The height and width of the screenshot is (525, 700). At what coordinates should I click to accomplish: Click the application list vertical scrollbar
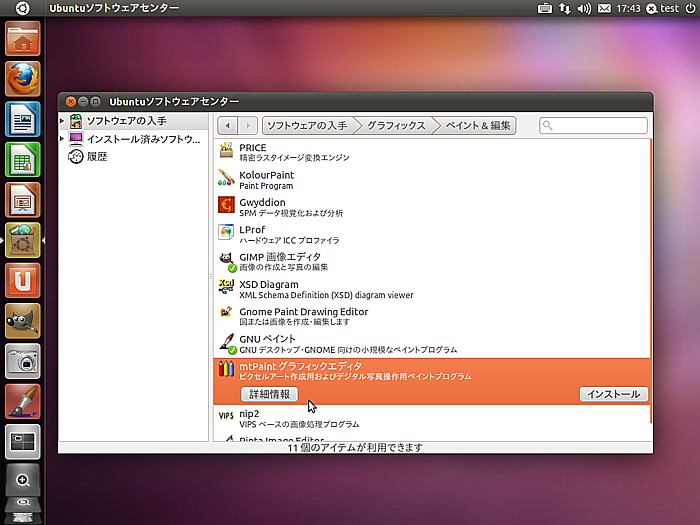click(651, 281)
